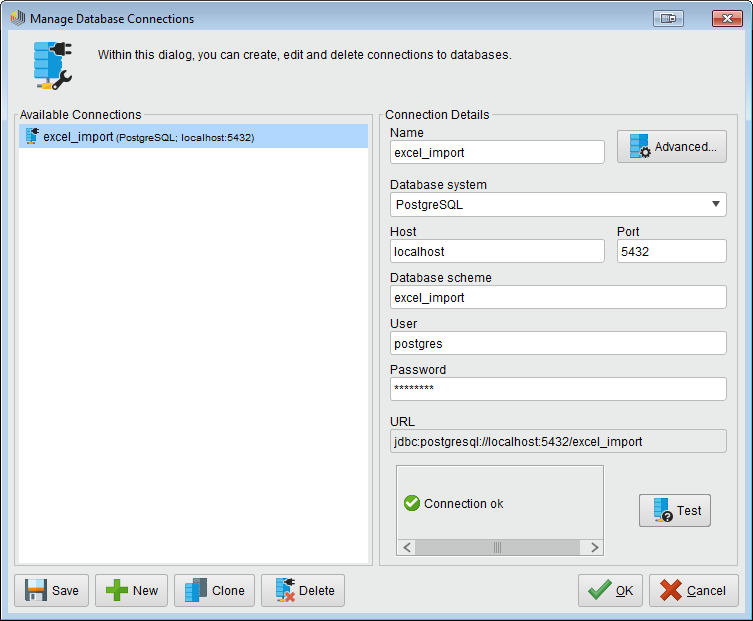Close the Manage Database Connections window
753x621 pixels.
(727, 18)
